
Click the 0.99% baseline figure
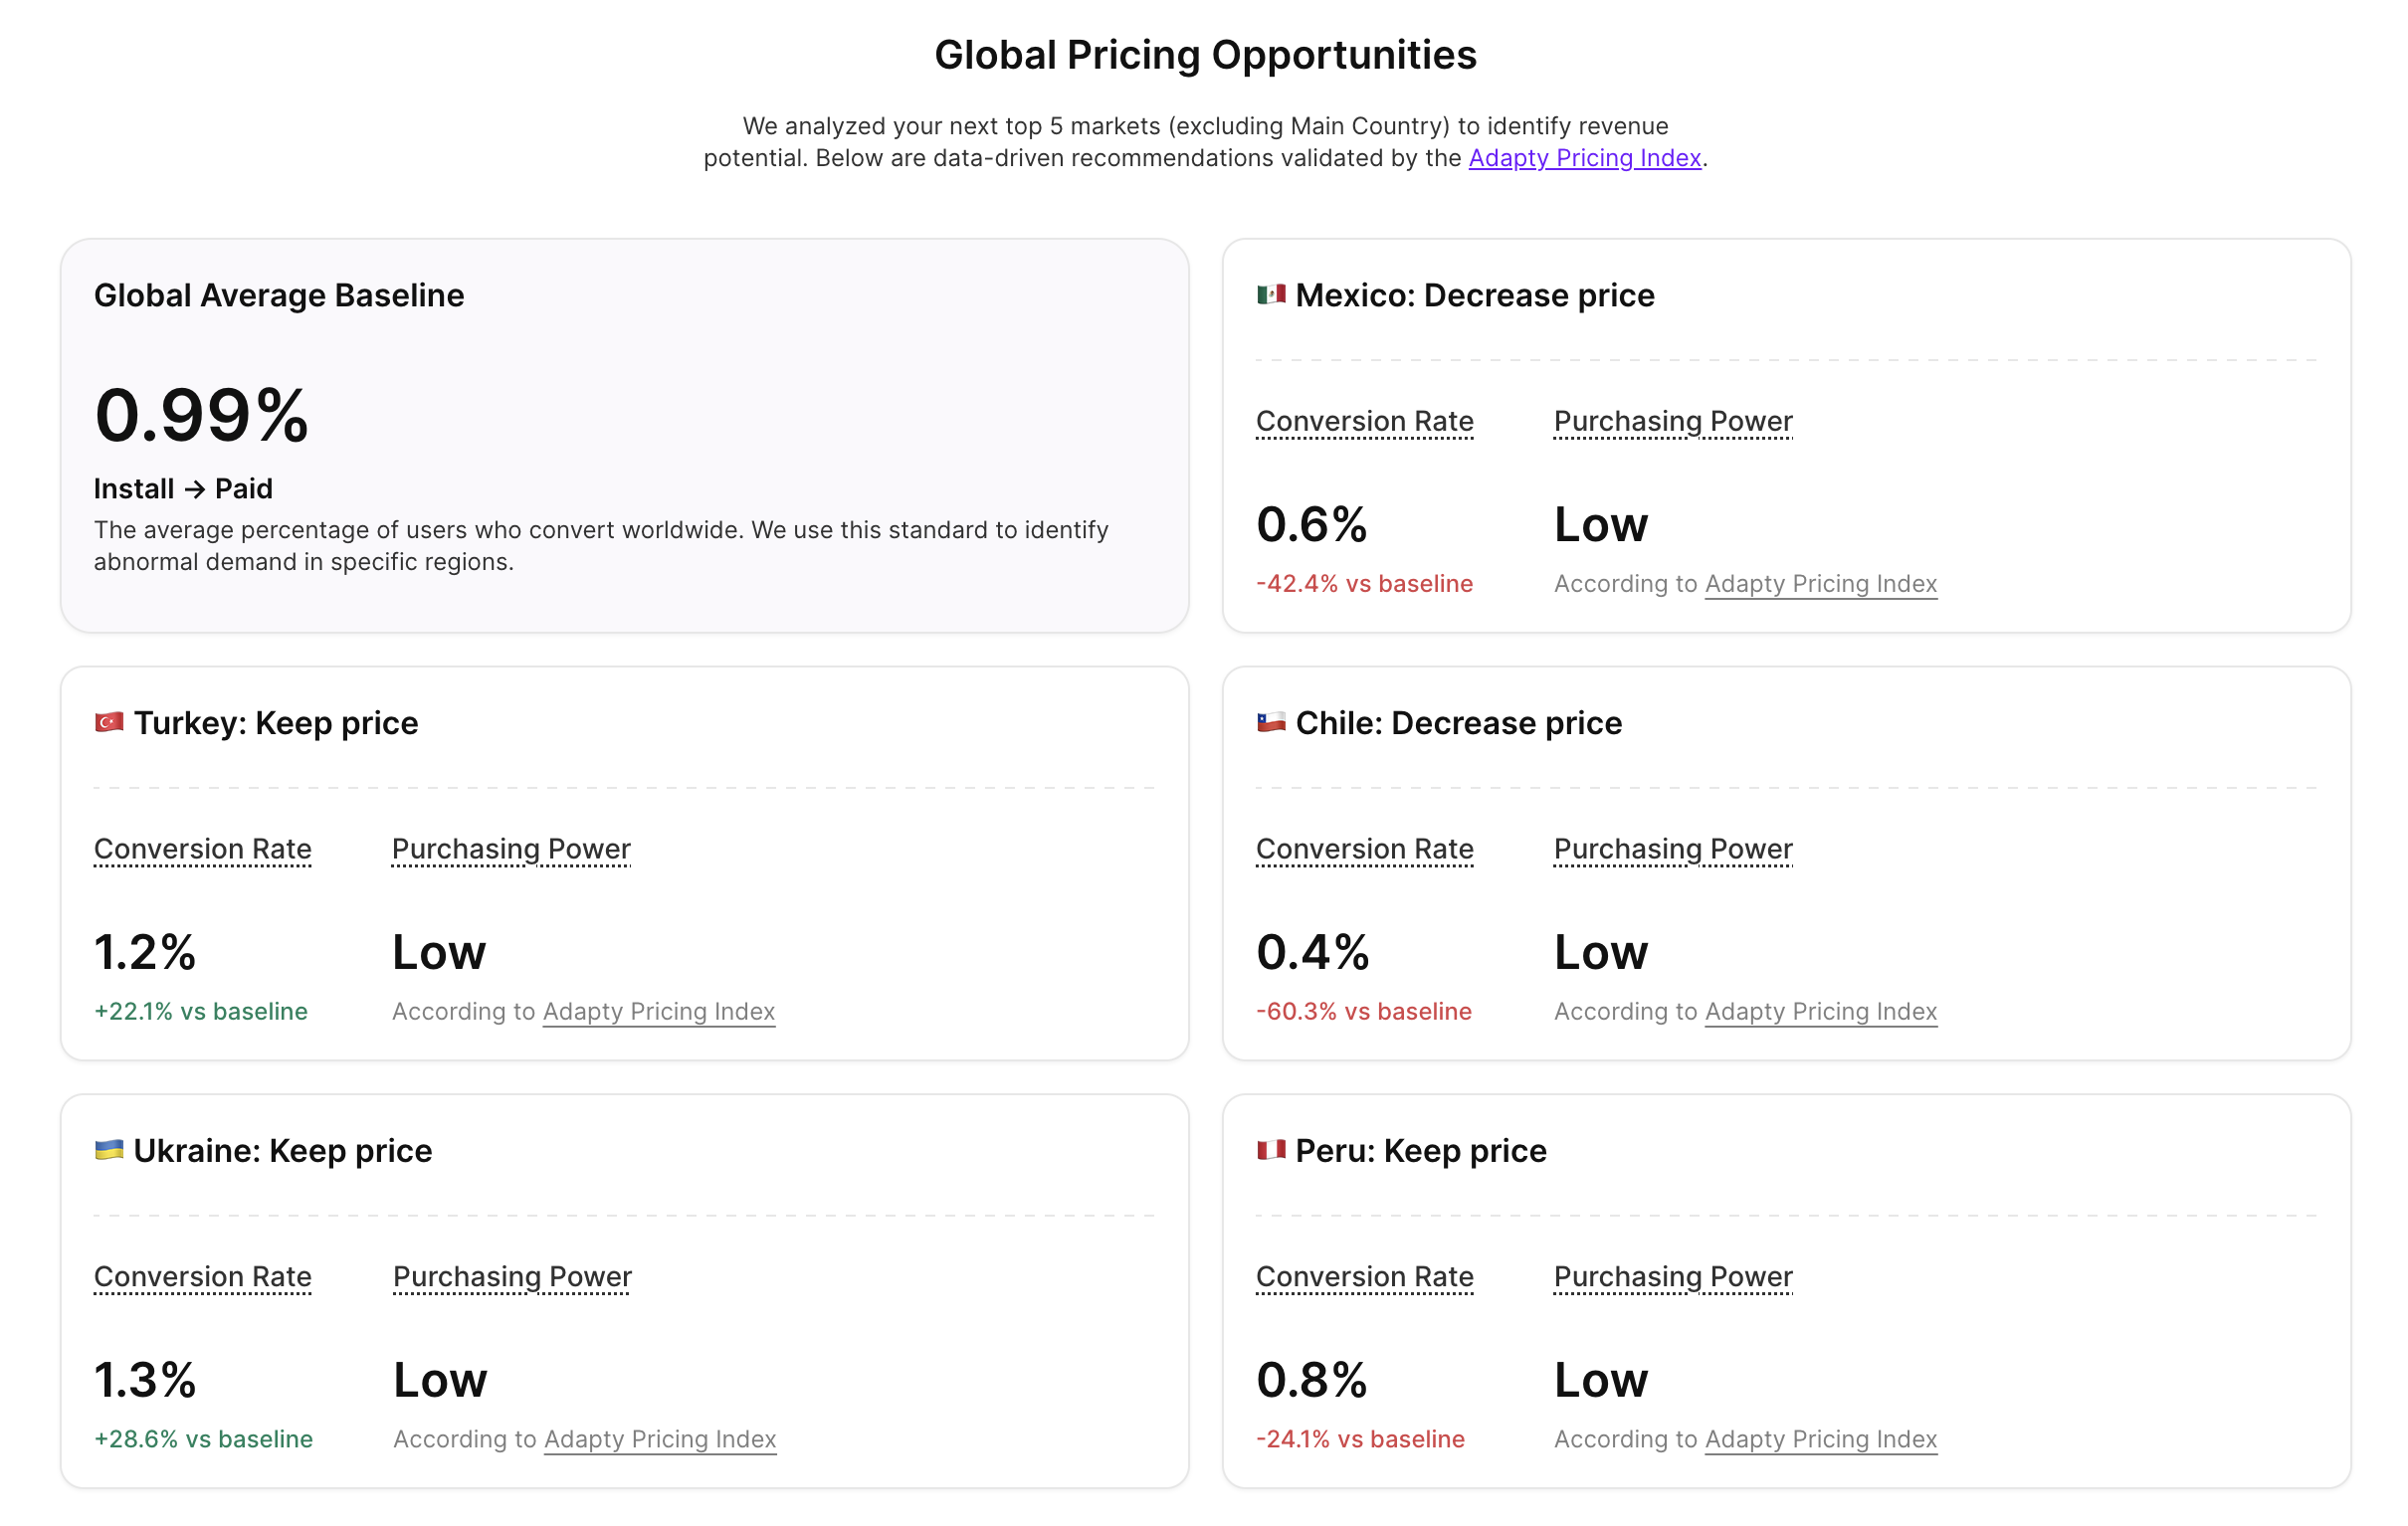click(x=200, y=412)
